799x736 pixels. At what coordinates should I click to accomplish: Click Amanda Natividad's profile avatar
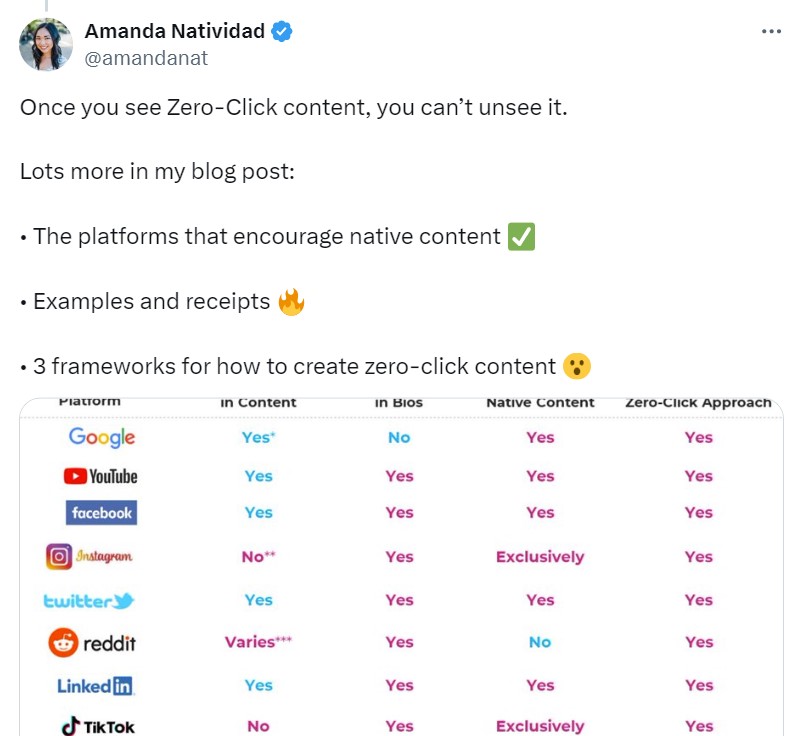(46, 45)
